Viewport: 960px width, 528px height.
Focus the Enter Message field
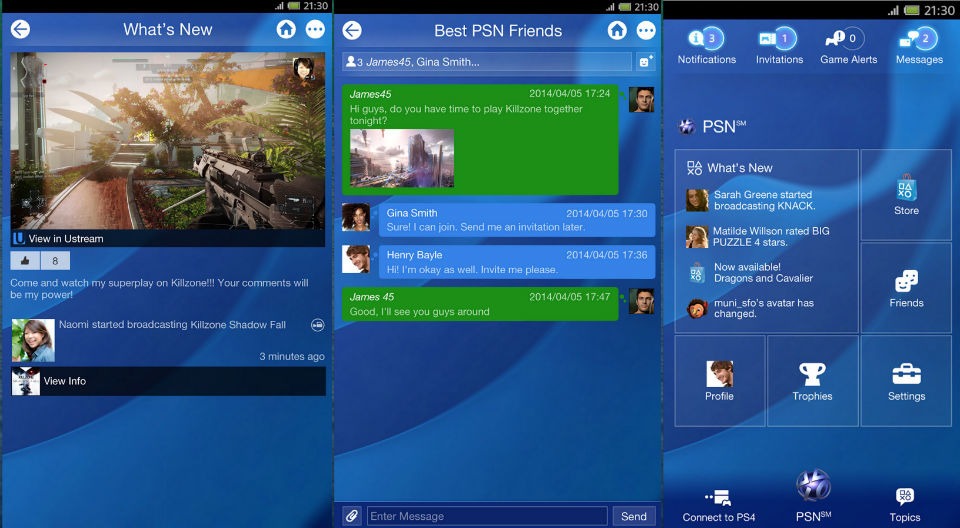[487, 516]
